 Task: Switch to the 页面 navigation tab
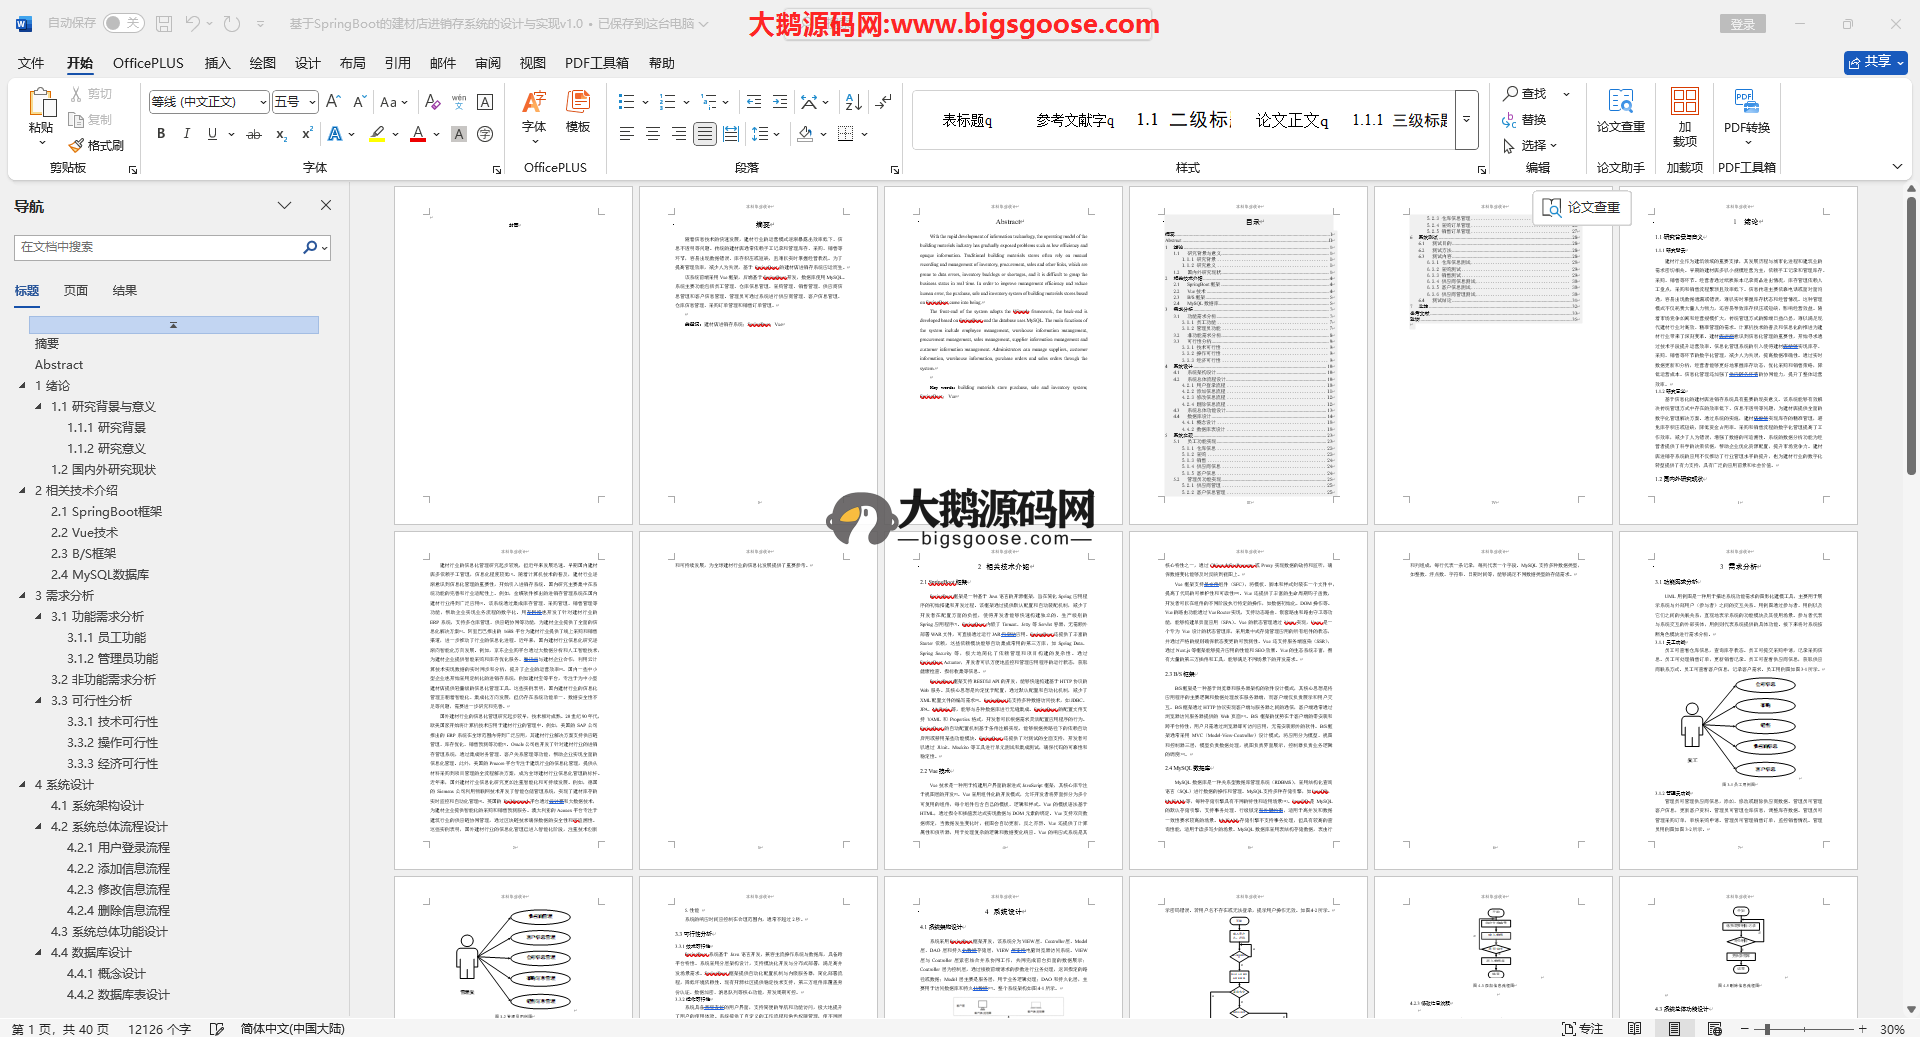(x=76, y=290)
